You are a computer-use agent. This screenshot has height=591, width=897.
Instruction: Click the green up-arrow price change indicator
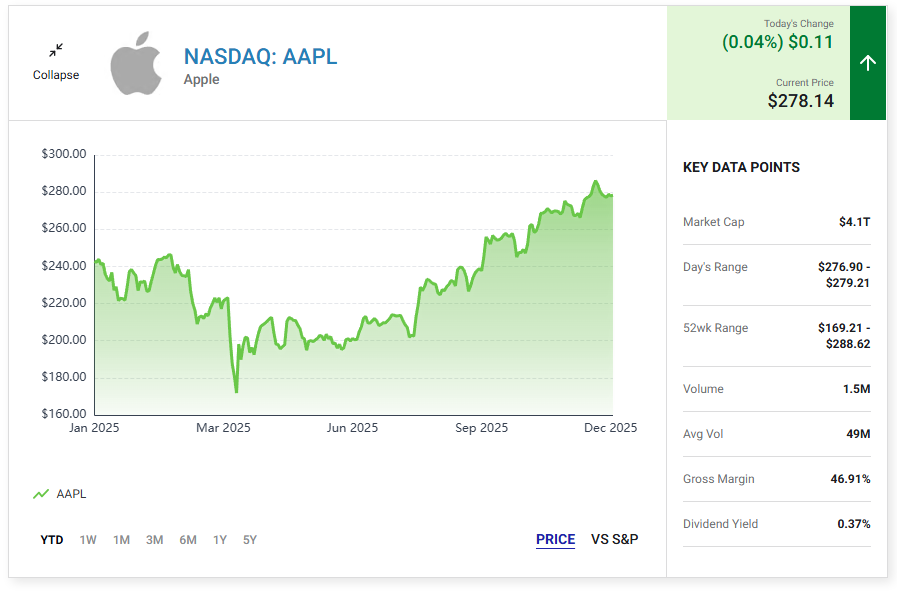tap(867, 63)
